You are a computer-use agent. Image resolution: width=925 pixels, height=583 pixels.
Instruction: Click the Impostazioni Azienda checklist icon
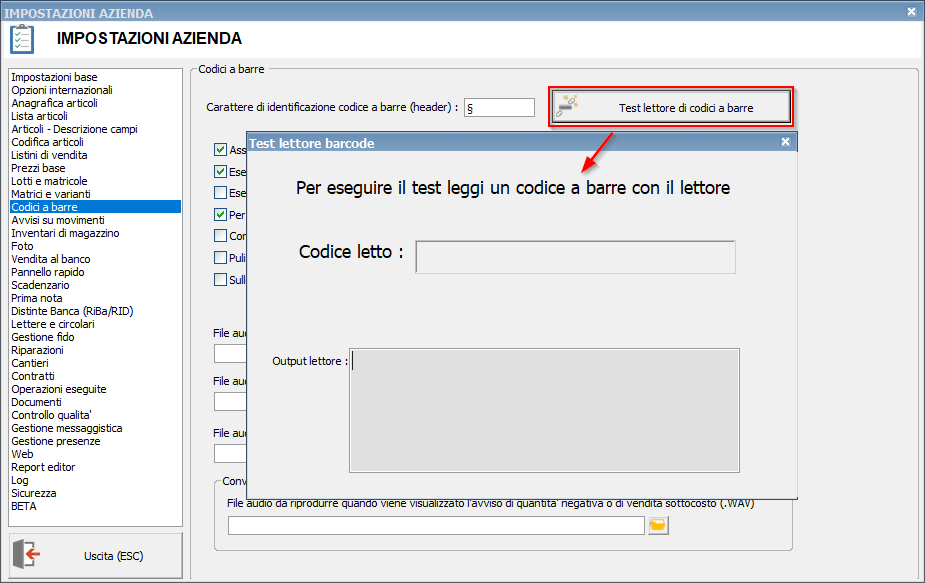coord(22,39)
